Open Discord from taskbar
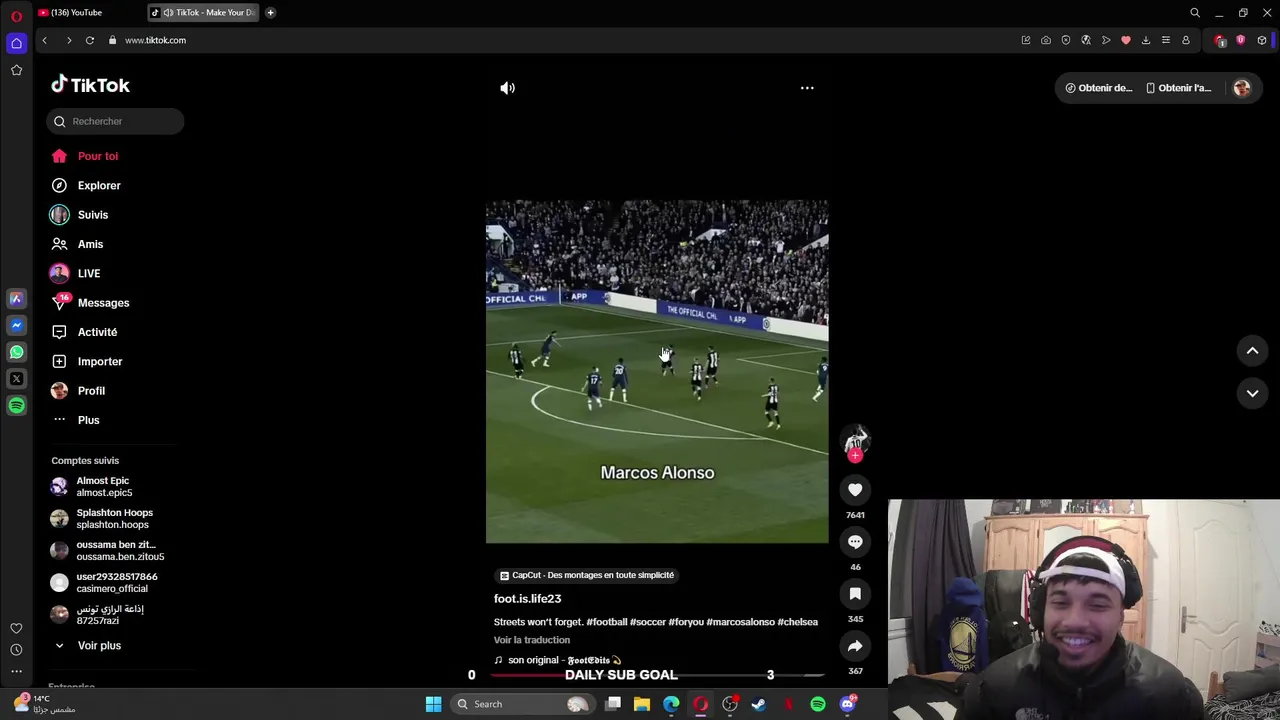 click(x=847, y=704)
